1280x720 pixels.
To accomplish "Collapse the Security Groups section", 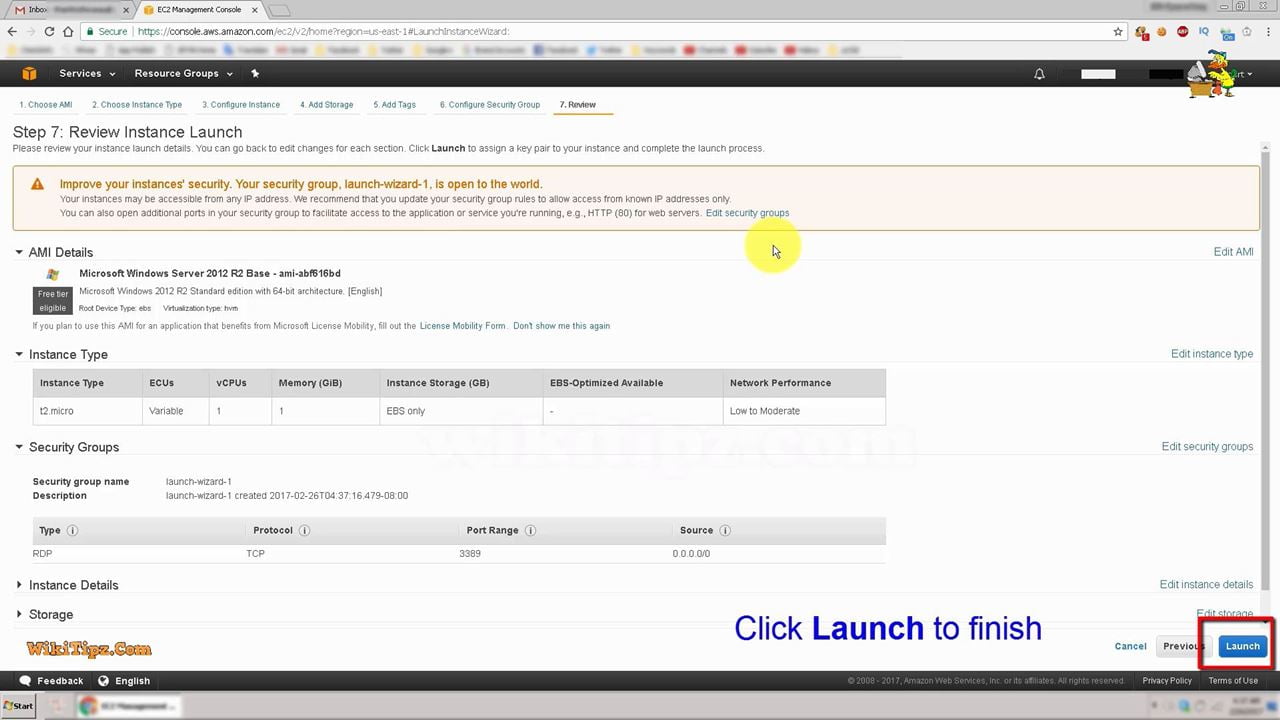I will pyautogui.click(x=19, y=447).
